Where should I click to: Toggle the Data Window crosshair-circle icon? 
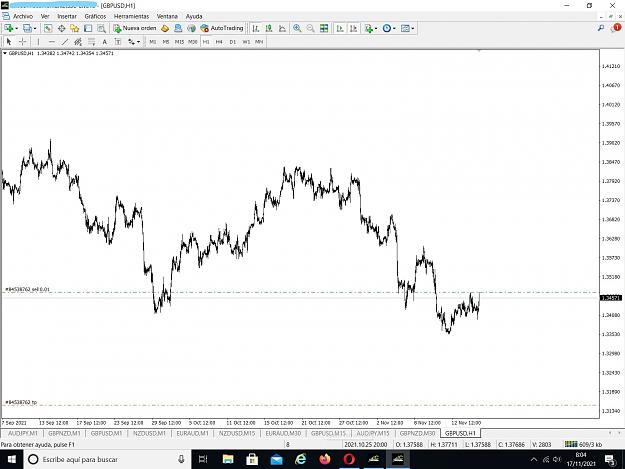click(x=61, y=28)
